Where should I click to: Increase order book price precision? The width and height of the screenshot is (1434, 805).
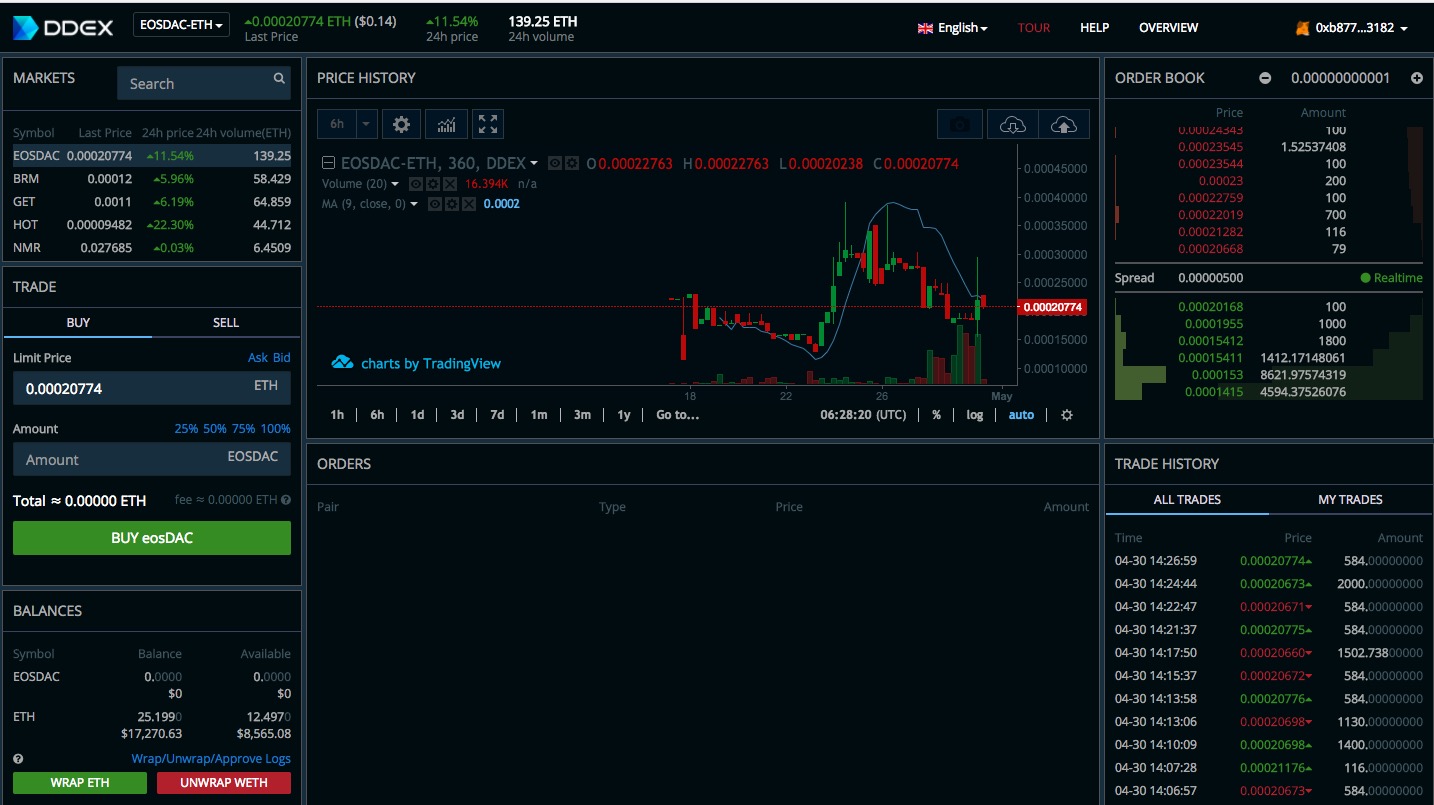pos(1416,78)
